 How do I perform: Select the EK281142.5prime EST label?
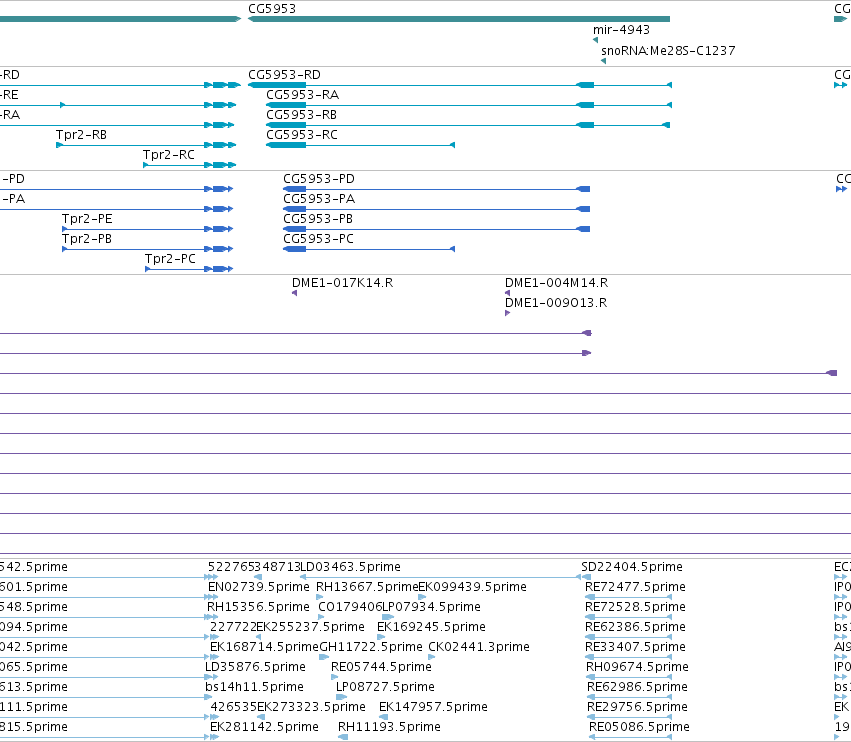pyautogui.click(x=264, y=727)
